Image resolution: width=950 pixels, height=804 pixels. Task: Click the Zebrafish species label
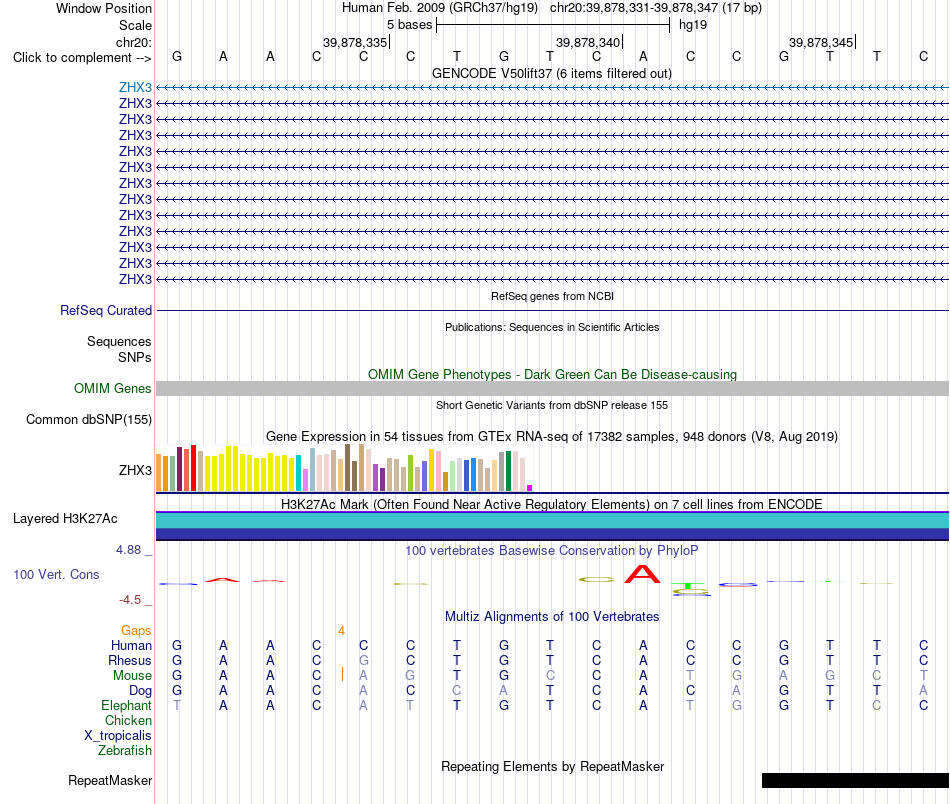[x=125, y=750]
